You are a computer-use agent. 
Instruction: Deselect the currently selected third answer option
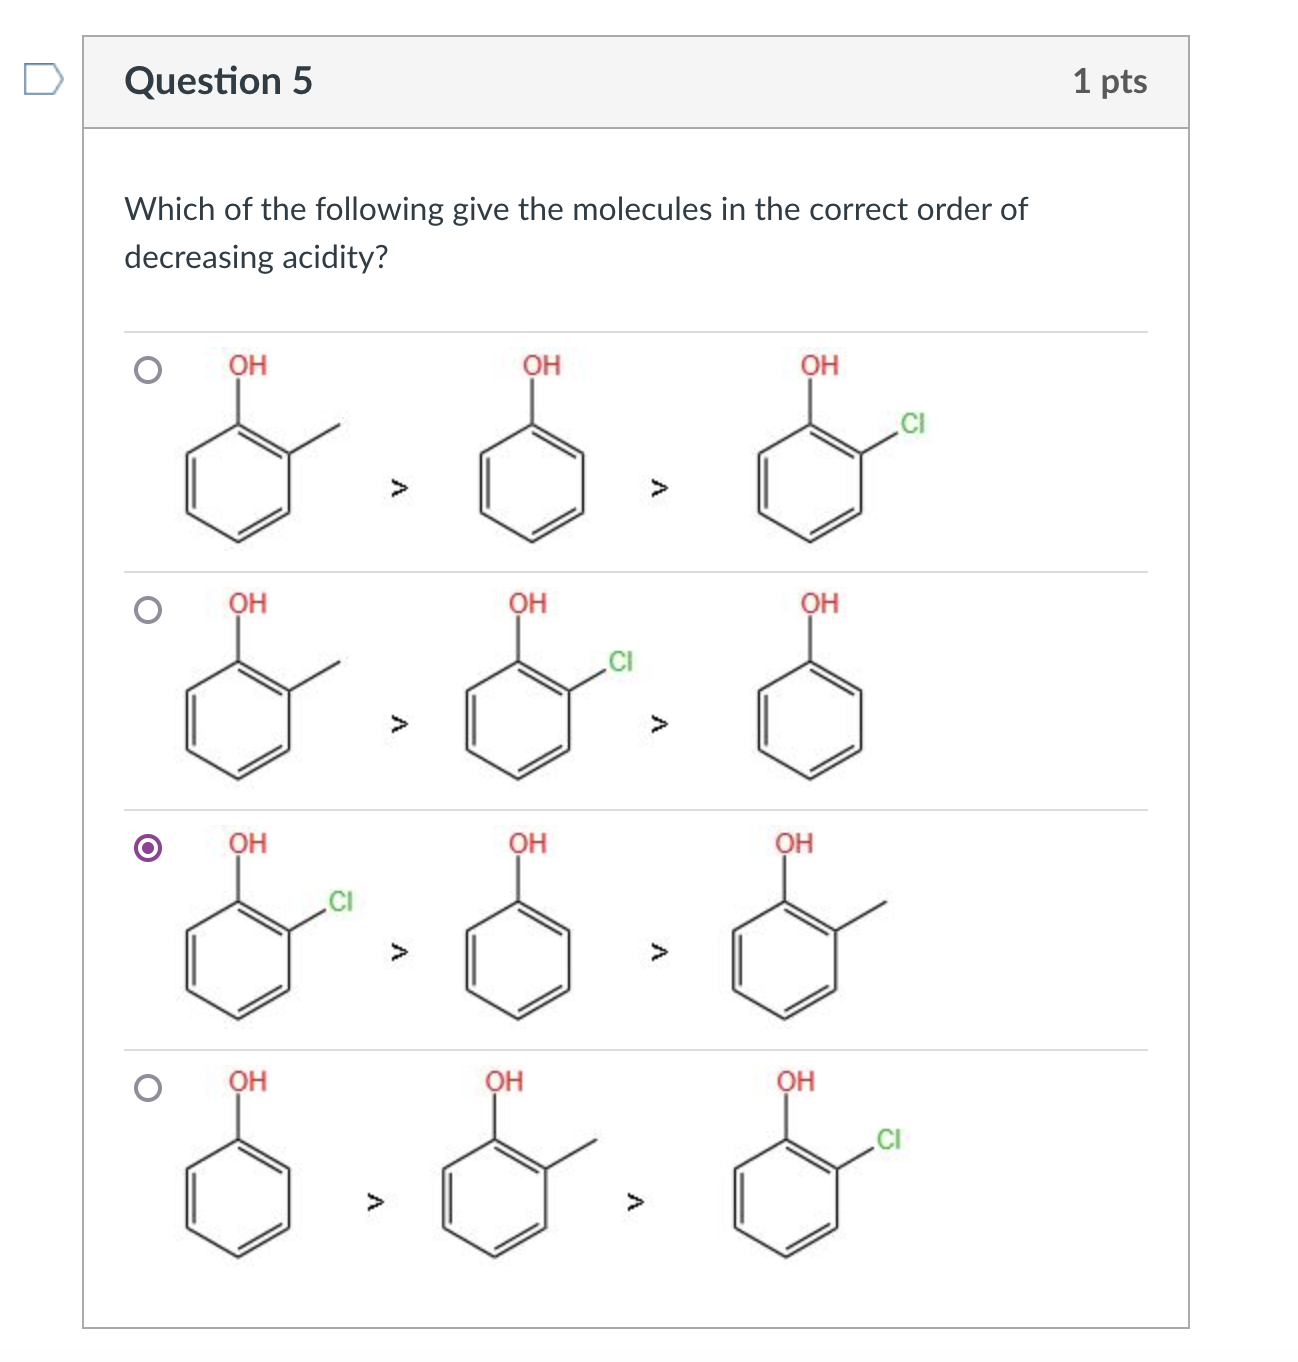tap(148, 848)
